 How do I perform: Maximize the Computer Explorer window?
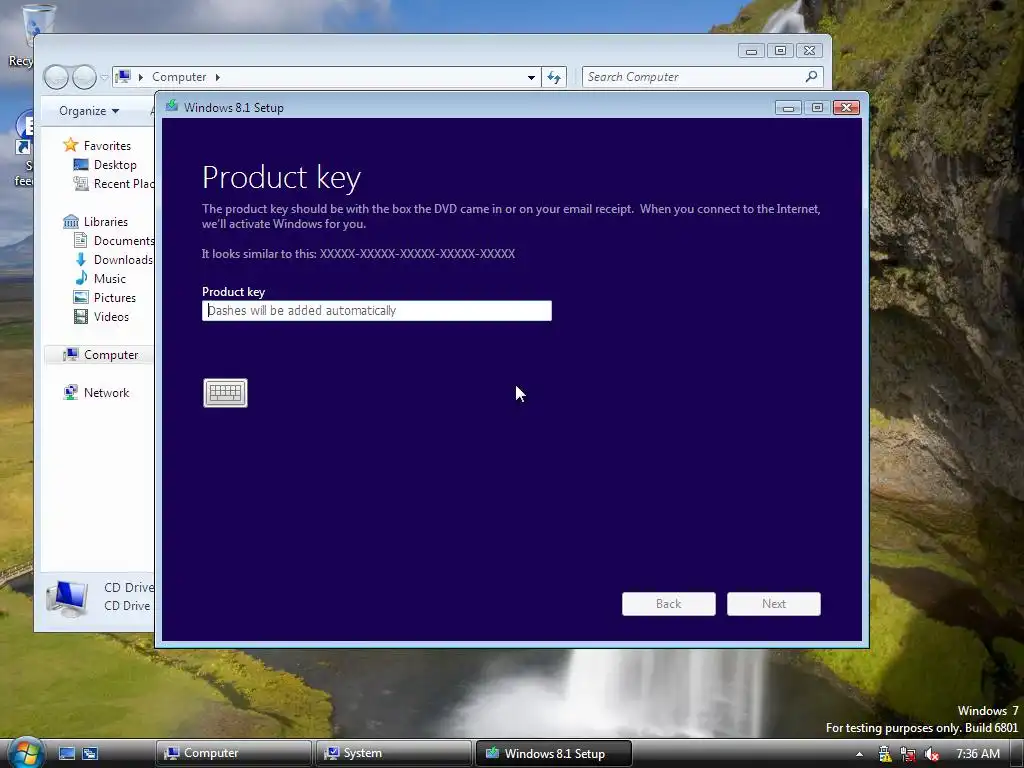click(x=780, y=51)
